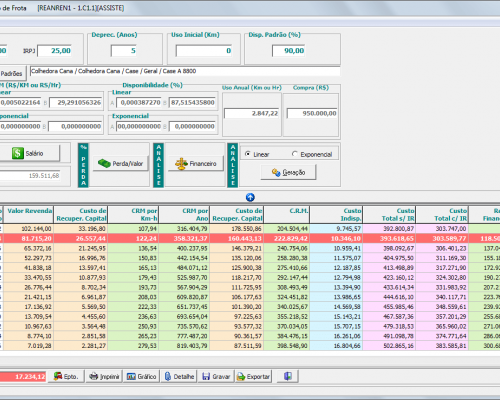Screen dimensions: 500x400
Task: Click the Imprimir printer button
Action: 104,376
